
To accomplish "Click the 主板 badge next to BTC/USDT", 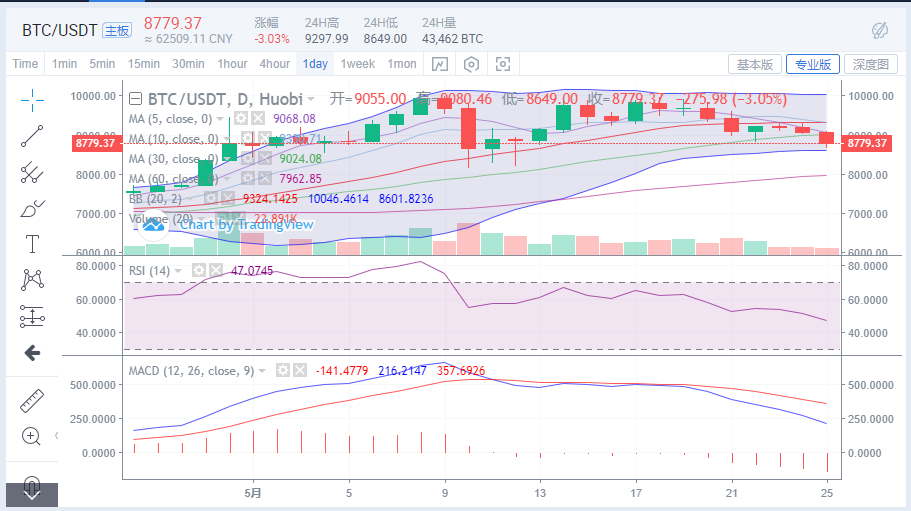I will [x=117, y=31].
